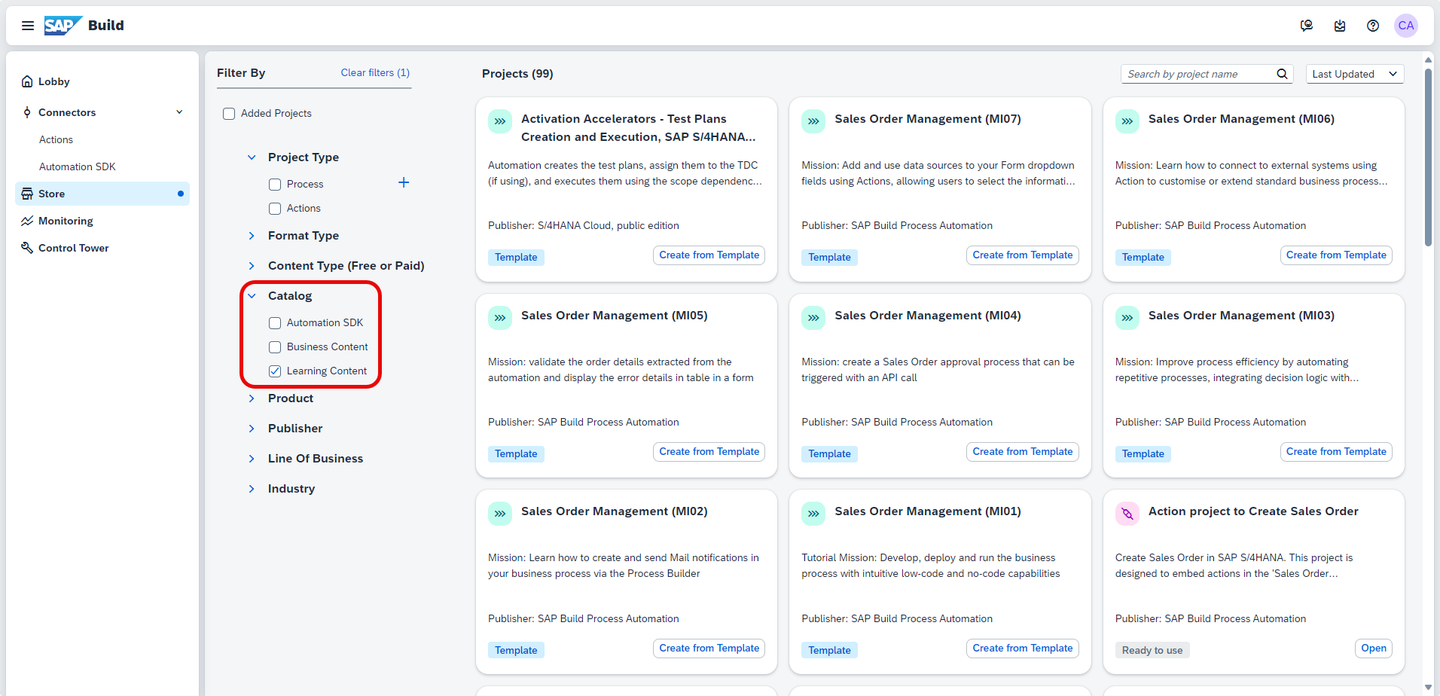1440x696 pixels.
Task: Click the Control Tower wrench icon
Action: [x=27, y=248]
